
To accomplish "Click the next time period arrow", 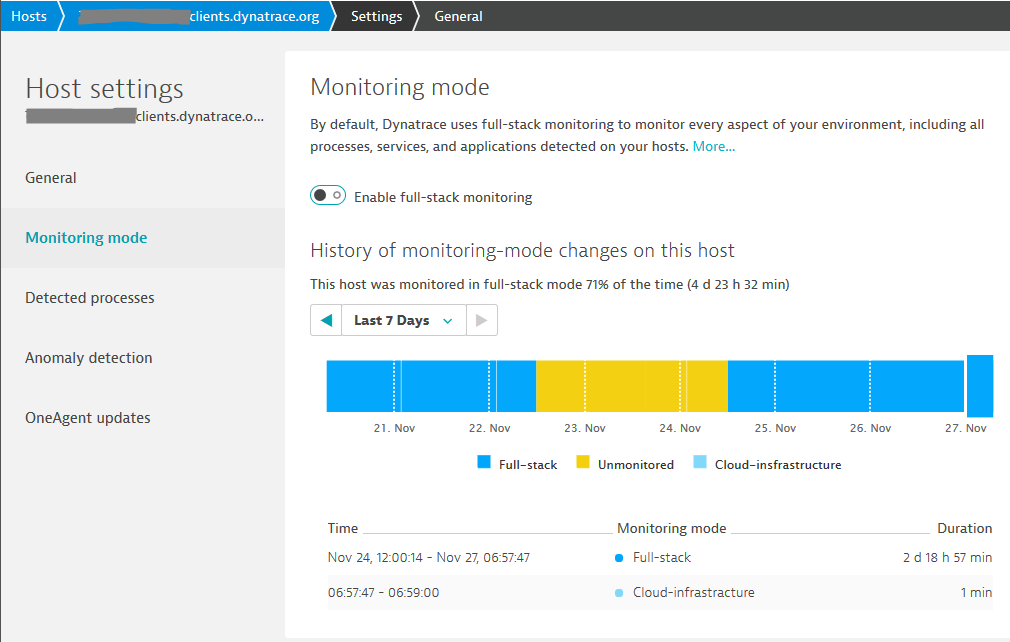I will tap(481, 321).
